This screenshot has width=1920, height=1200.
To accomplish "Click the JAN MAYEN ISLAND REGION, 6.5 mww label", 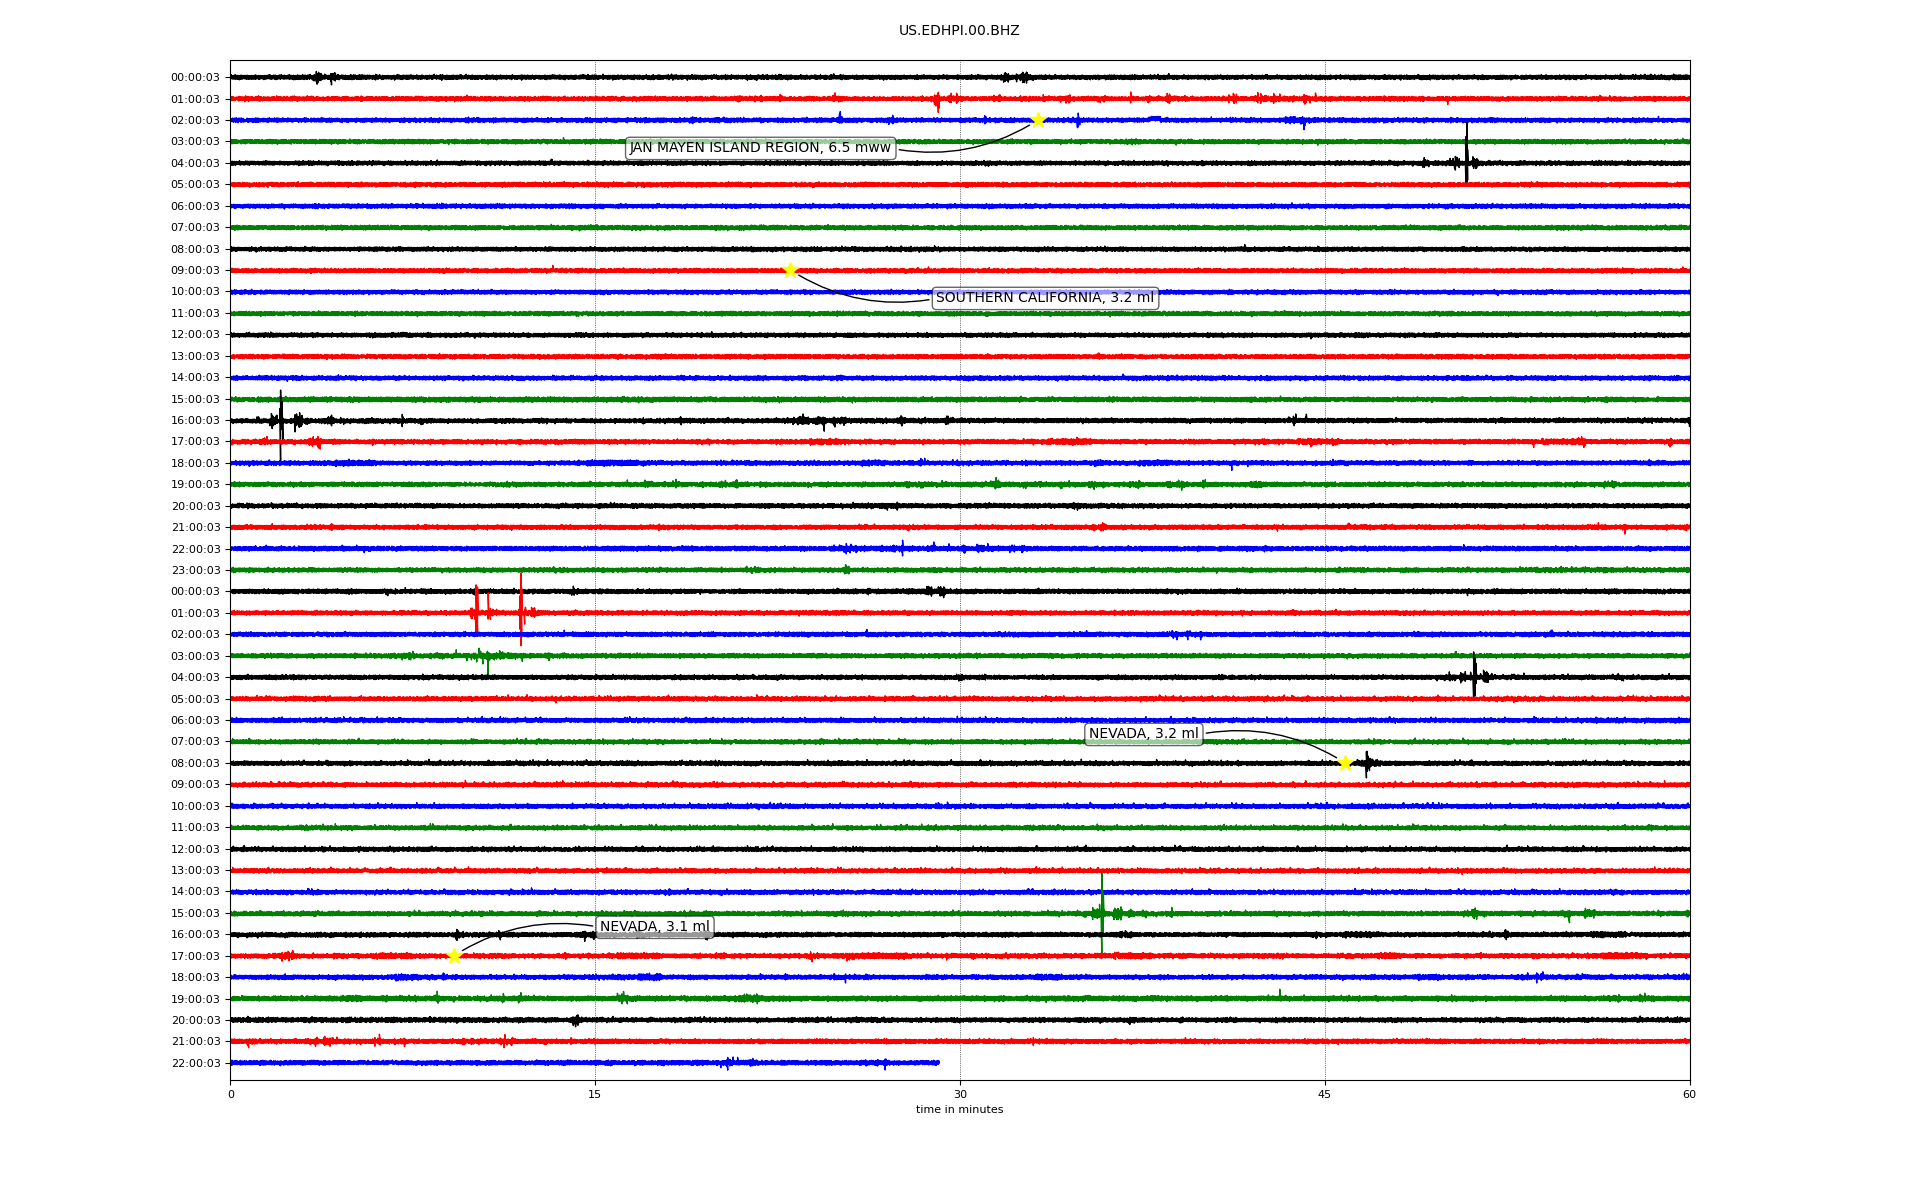I will [x=760, y=148].
